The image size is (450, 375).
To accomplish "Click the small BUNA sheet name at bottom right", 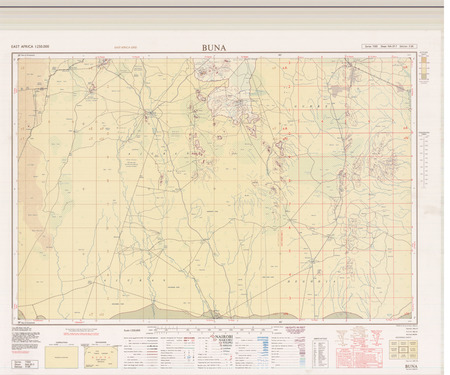I will pos(411,366).
